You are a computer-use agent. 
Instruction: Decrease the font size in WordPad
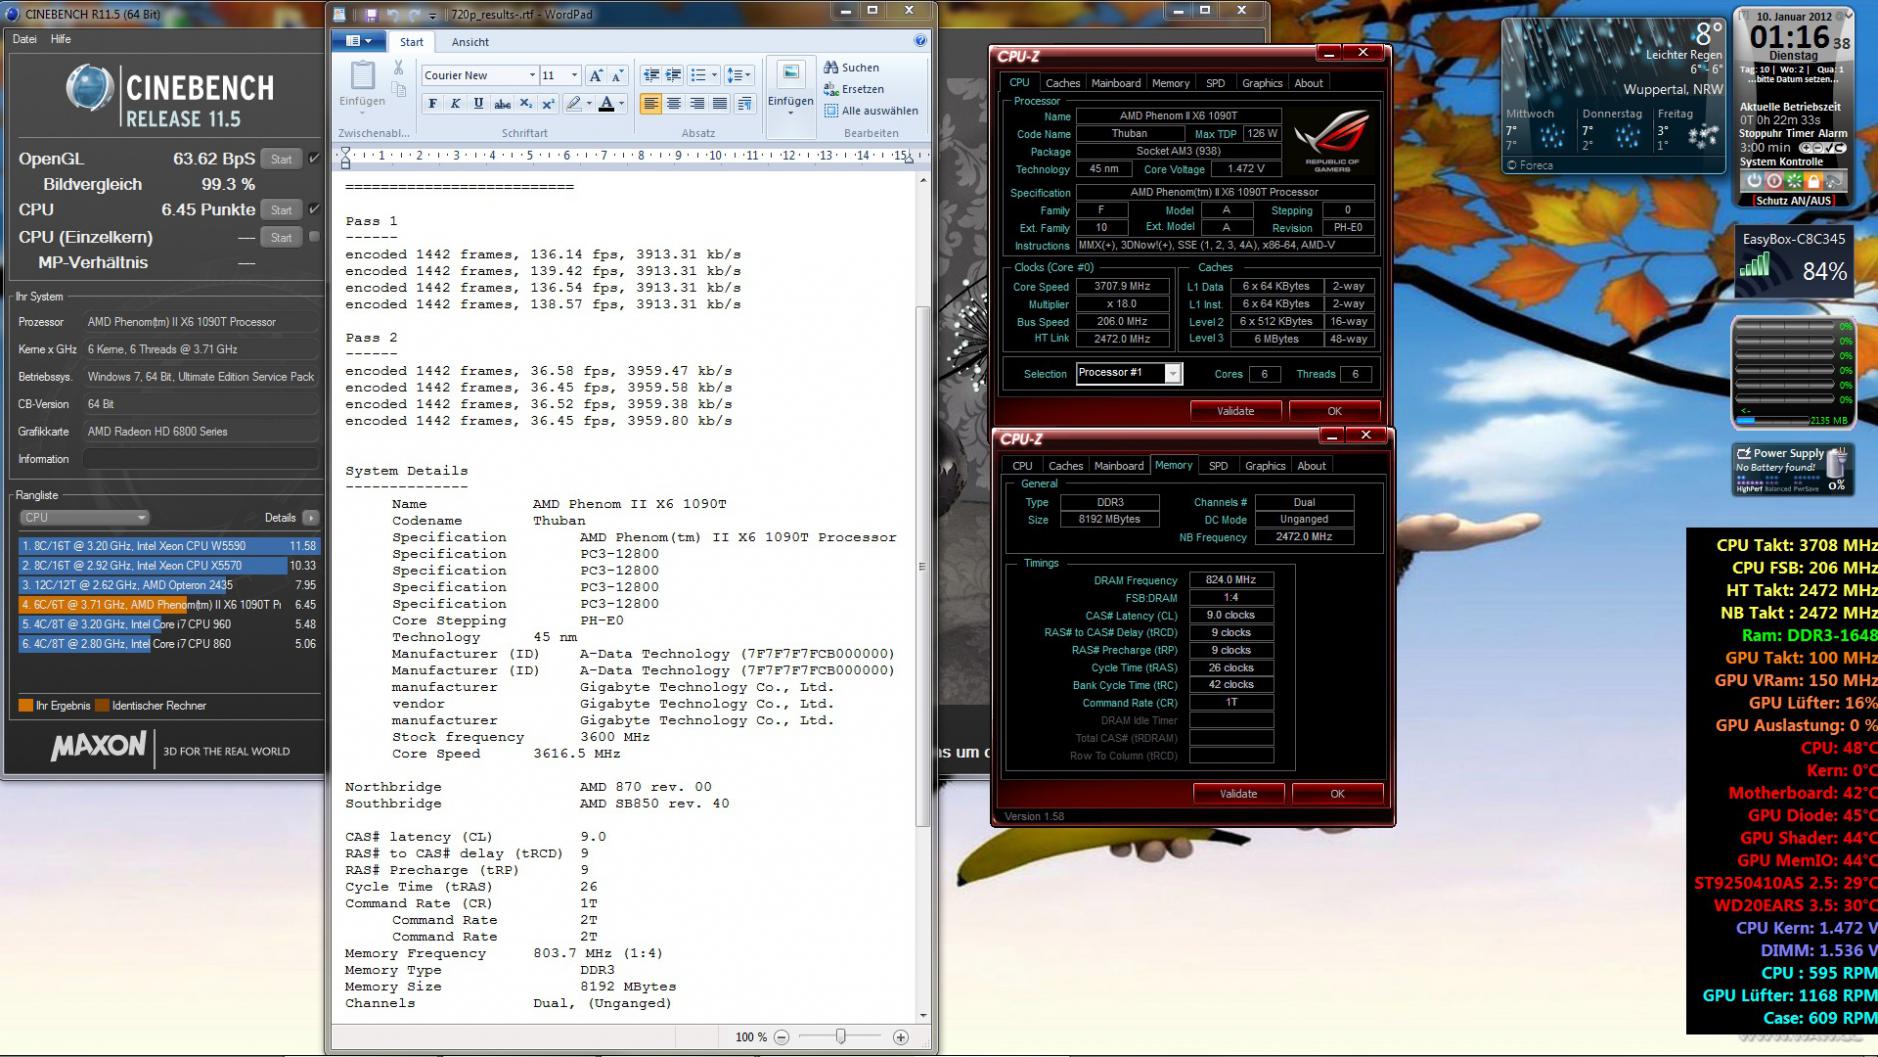(617, 75)
